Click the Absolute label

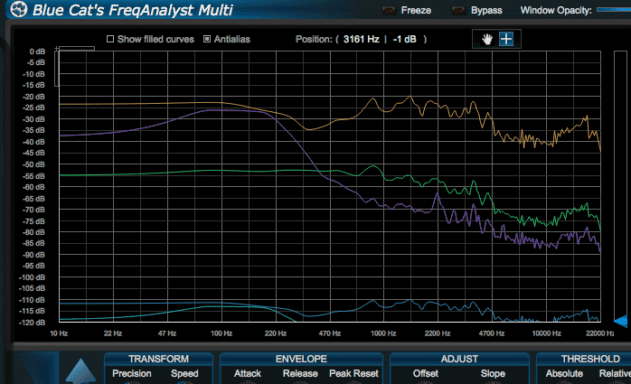click(564, 374)
